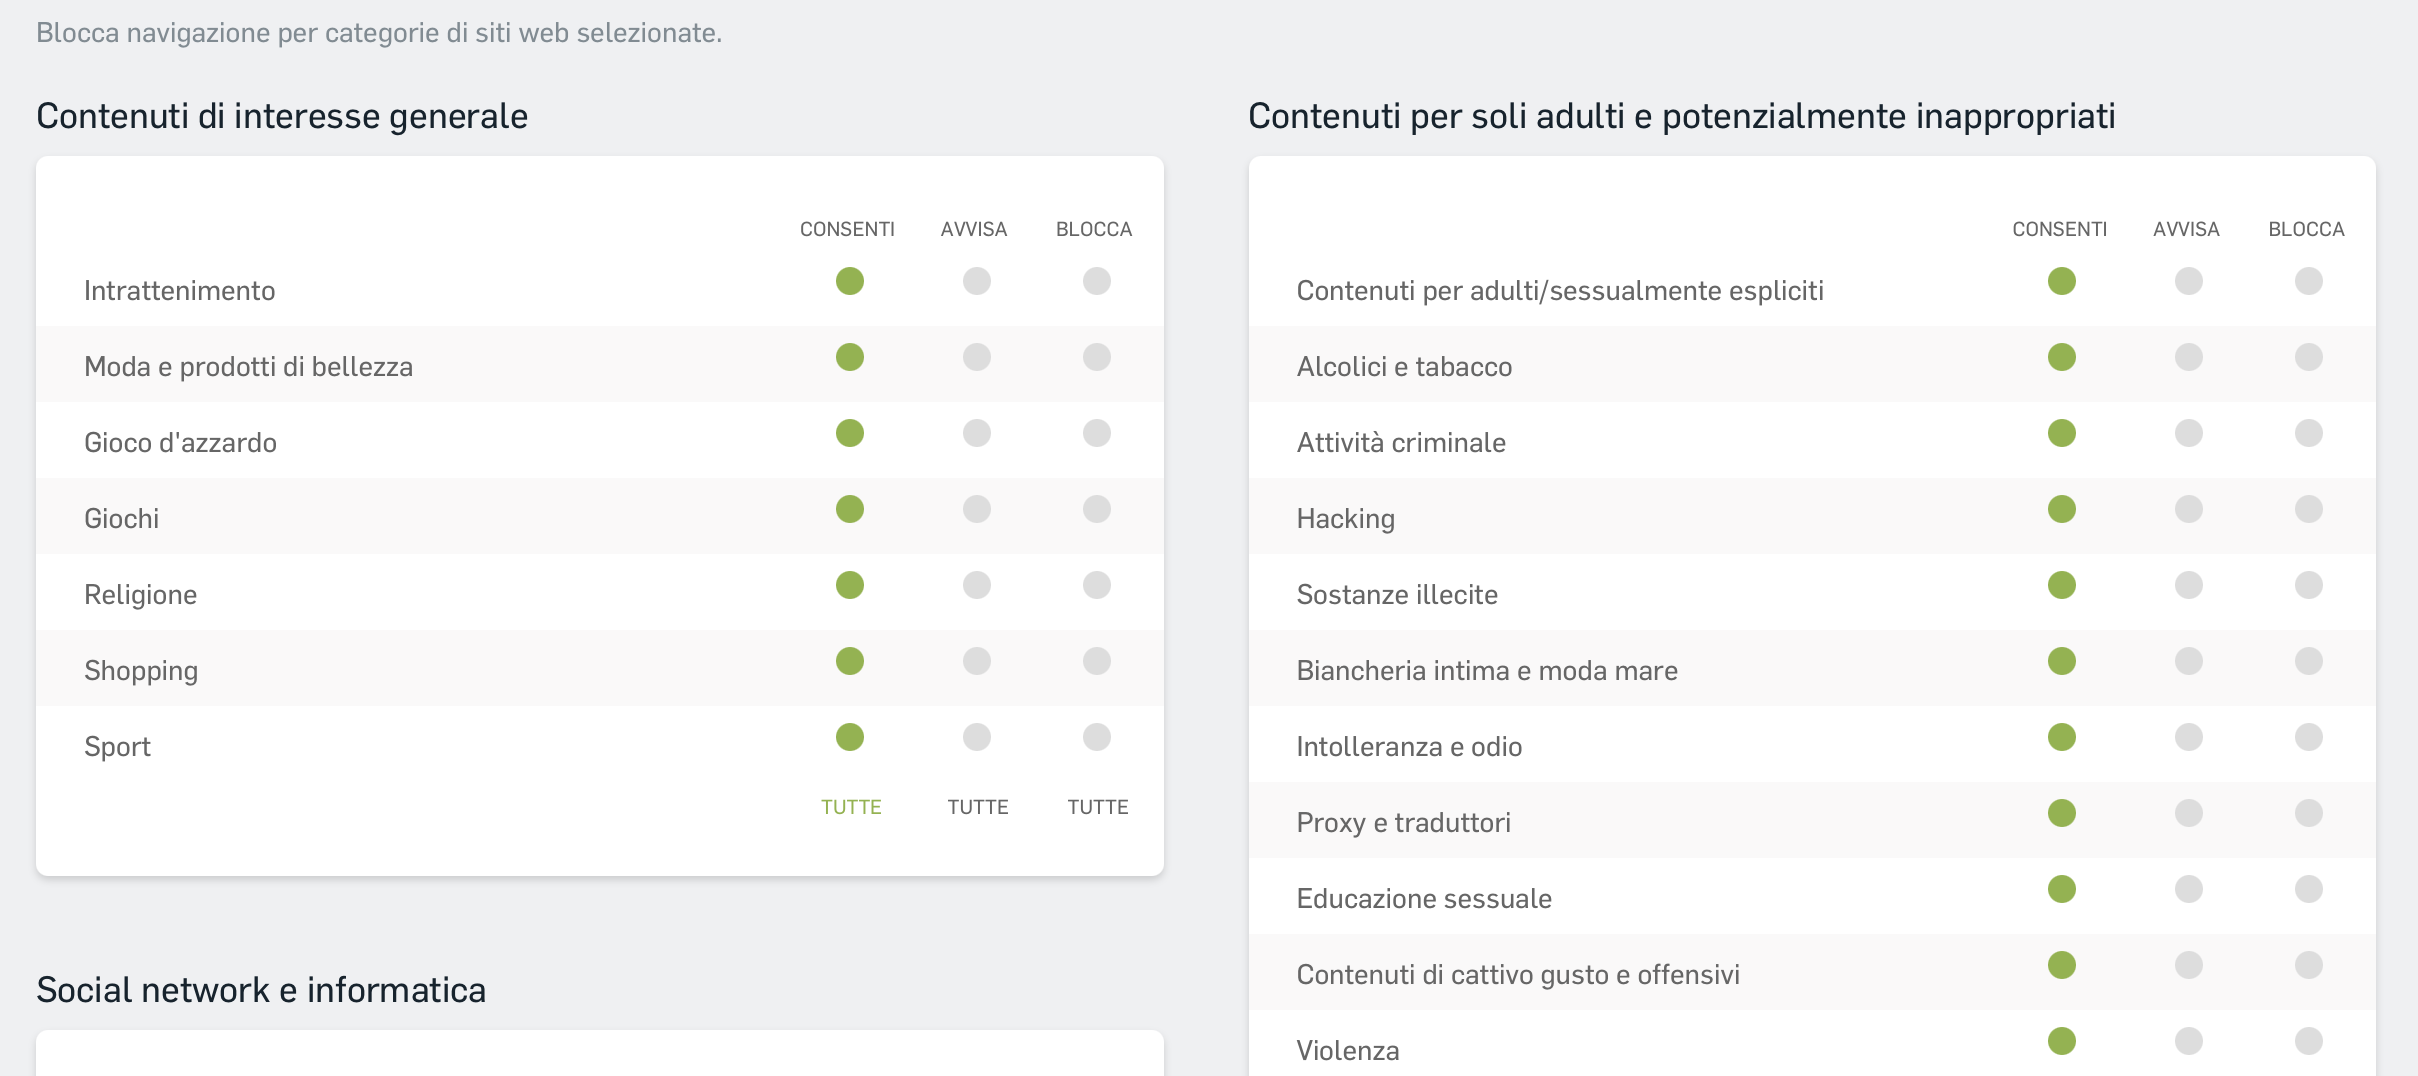Block Contenuti di cattivo gusto e offensivi

2309,965
